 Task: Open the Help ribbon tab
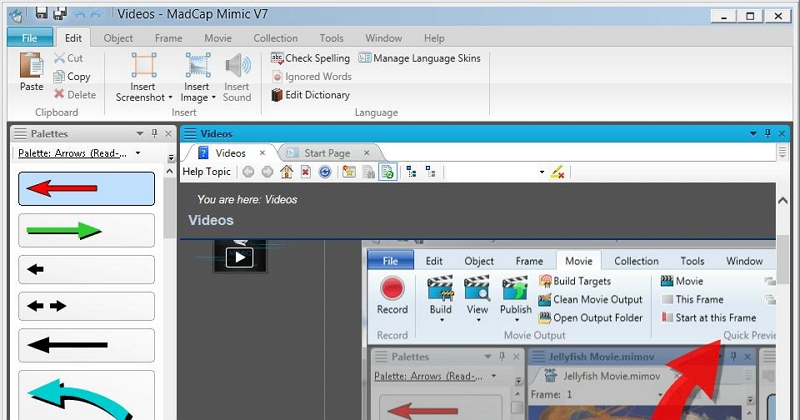[x=434, y=38]
